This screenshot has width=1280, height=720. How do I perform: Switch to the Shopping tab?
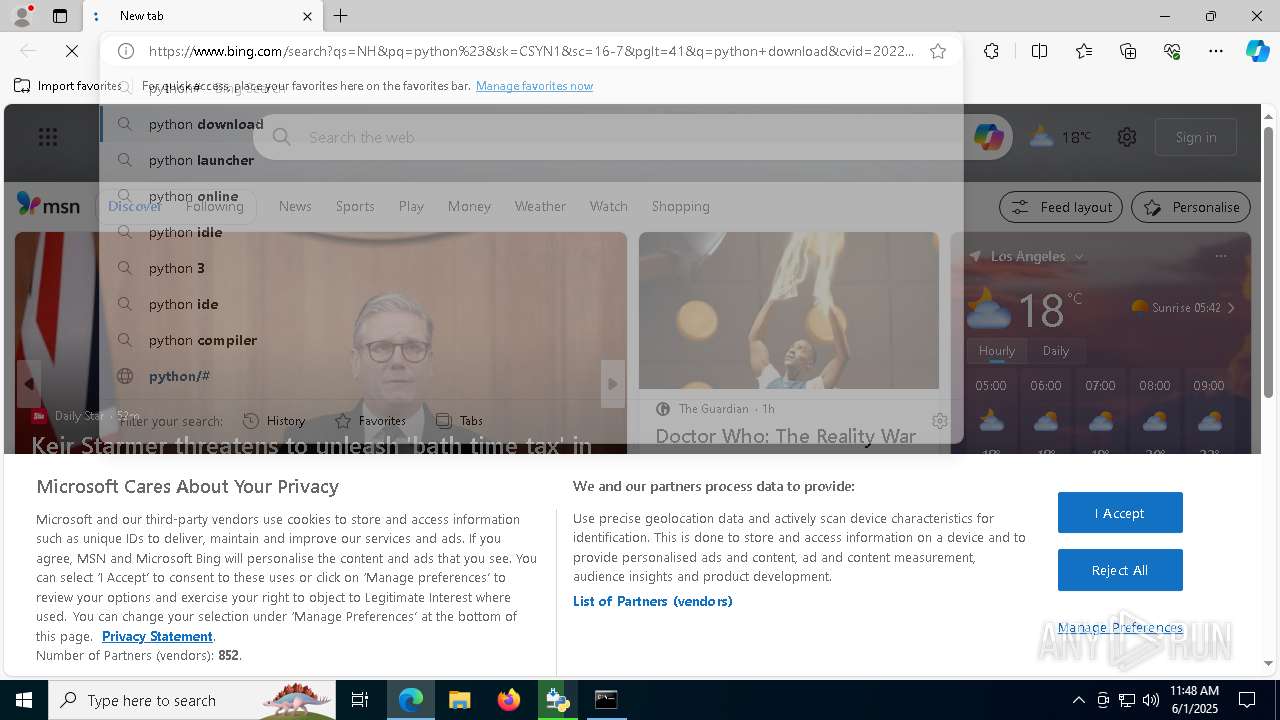(x=681, y=206)
